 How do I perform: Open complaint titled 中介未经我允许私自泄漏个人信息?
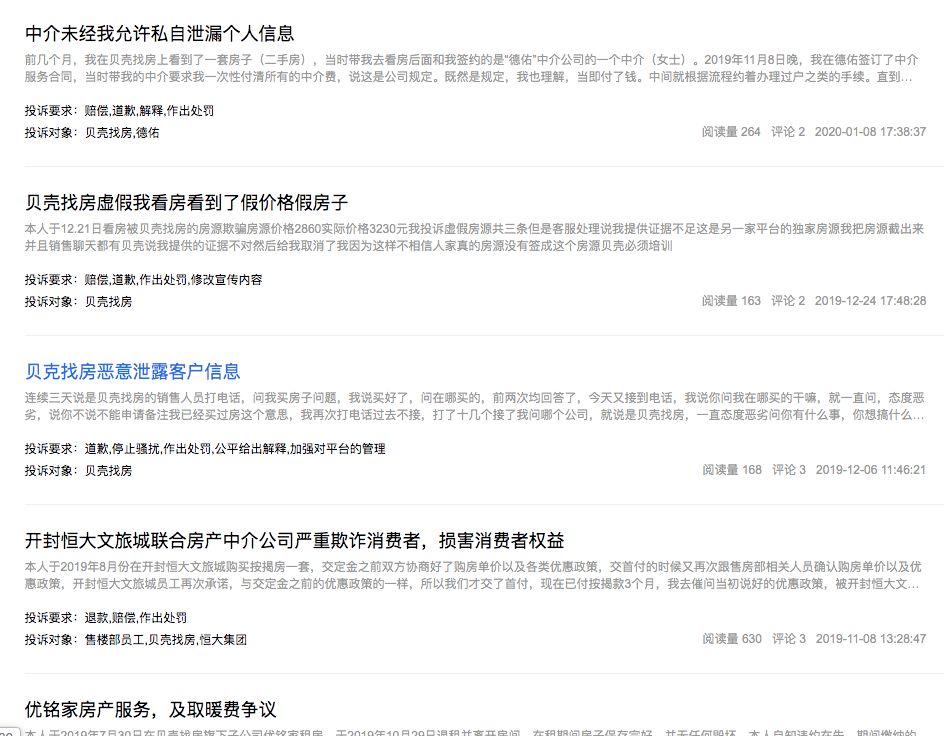tap(160, 34)
